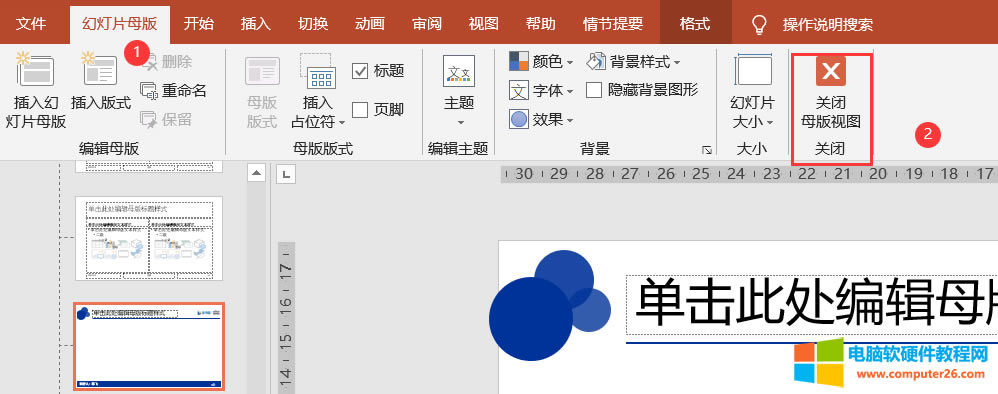Viewport: 998px width, 394px height.
Task: Open the Background Styles (背景样式) dropdown
Action: point(633,62)
